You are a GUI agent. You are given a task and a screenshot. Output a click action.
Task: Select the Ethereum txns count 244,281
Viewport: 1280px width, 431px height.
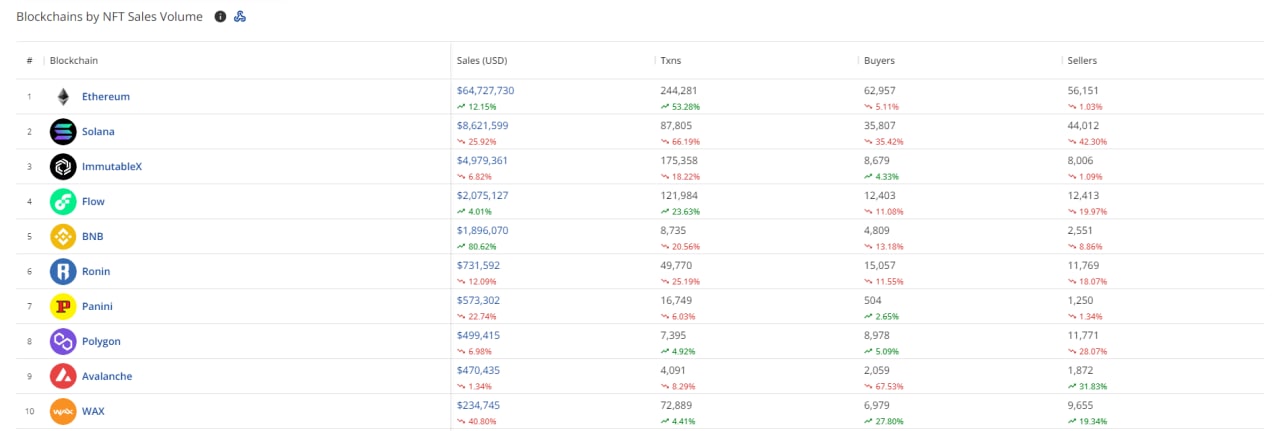coord(679,90)
